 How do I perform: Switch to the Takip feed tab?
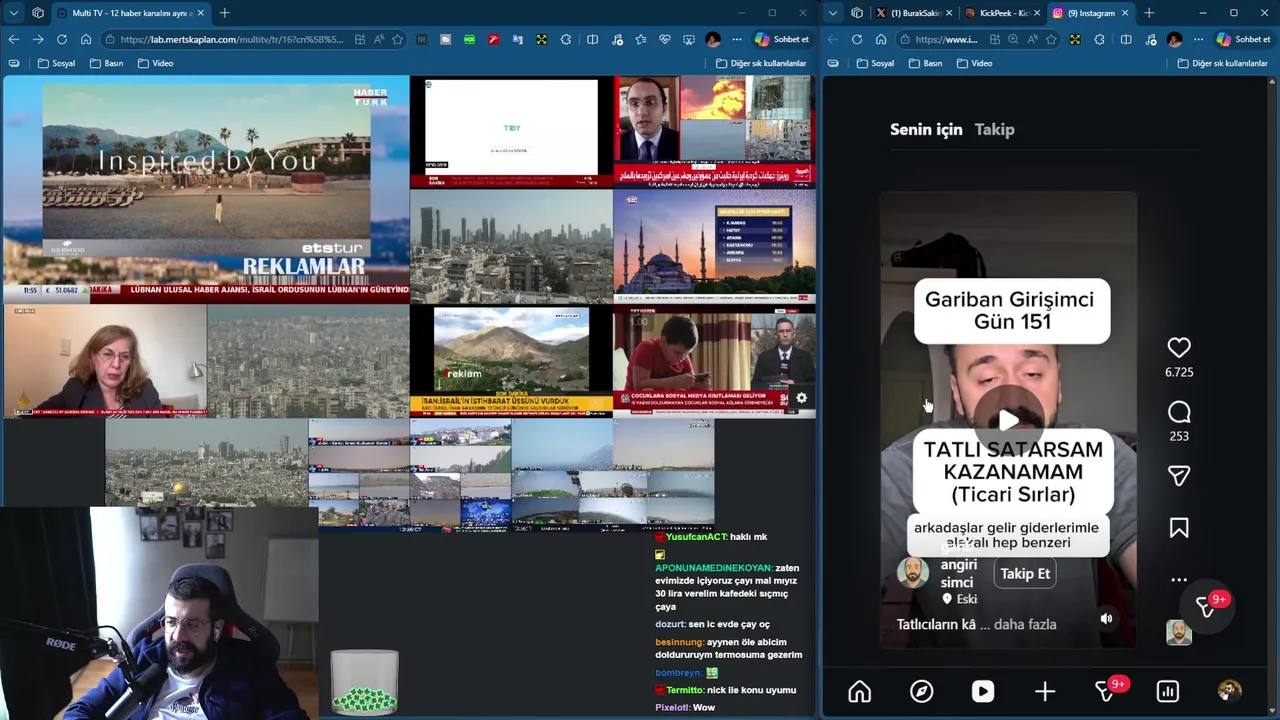click(994, 129)
